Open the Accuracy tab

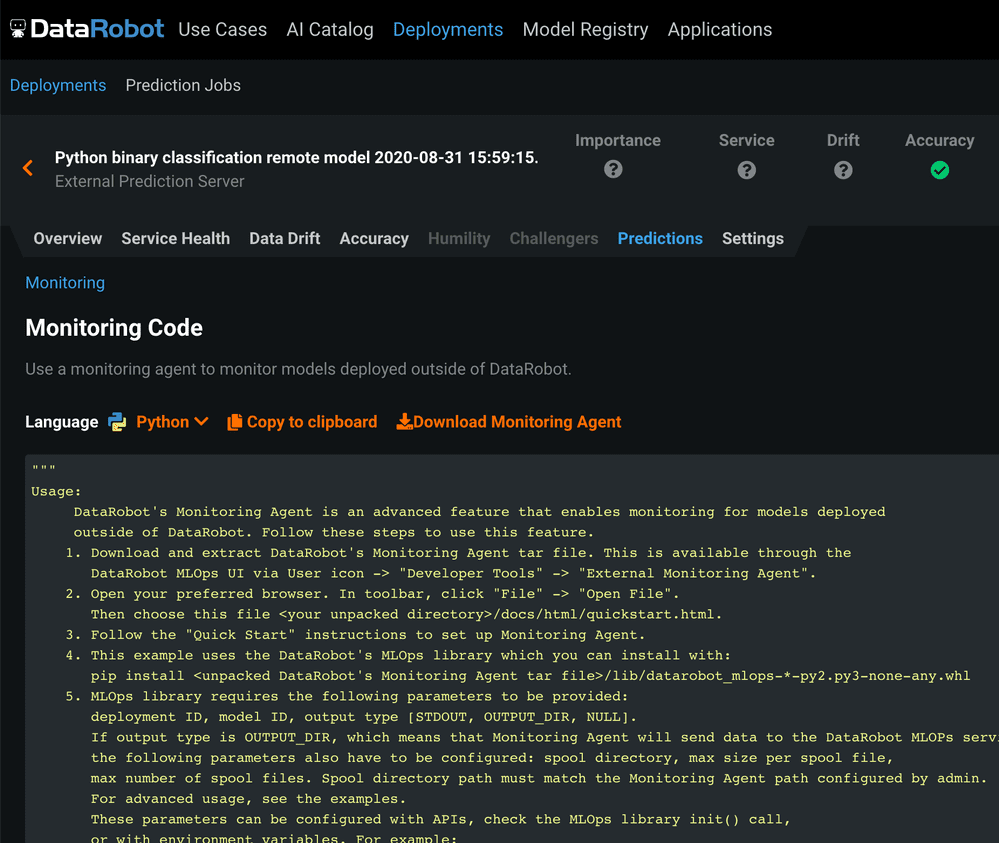pos(374,238)
